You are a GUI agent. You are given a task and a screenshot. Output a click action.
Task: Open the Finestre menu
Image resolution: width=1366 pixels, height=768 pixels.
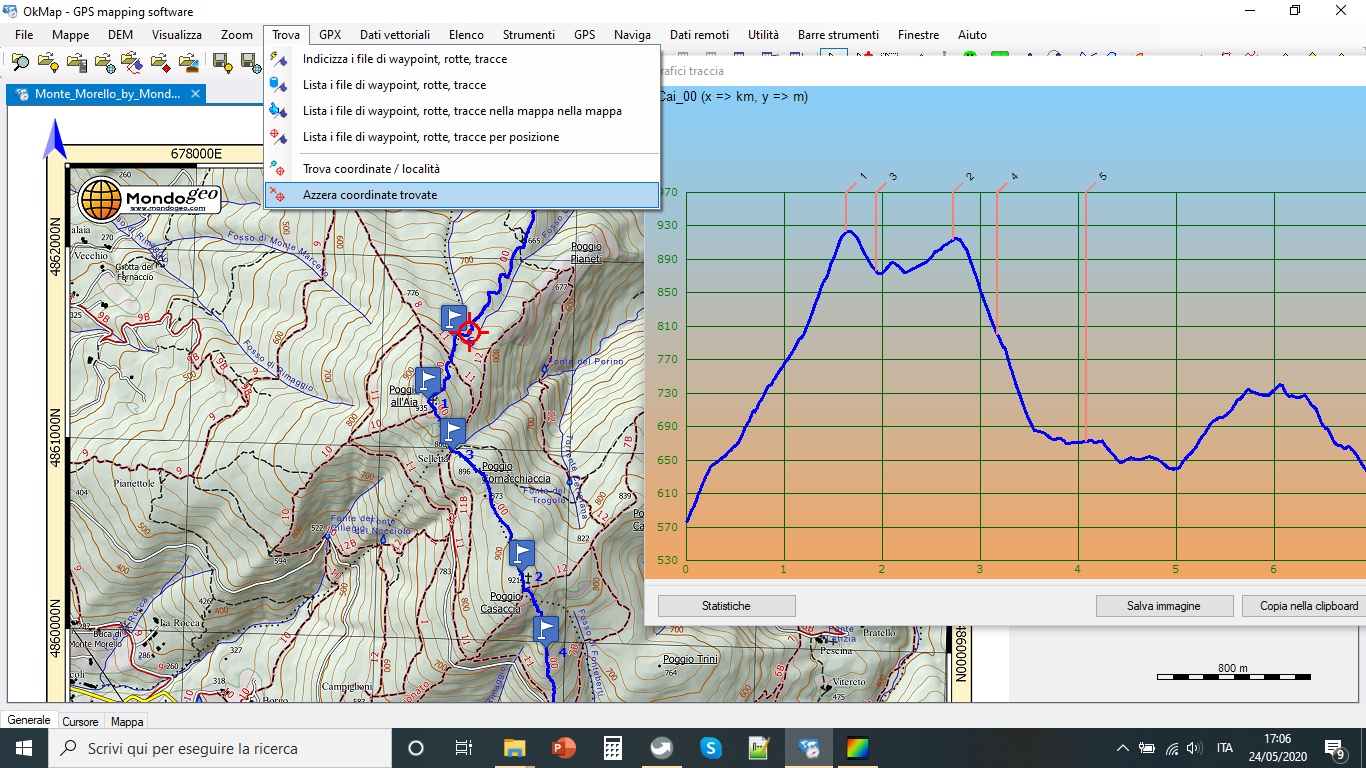point(918,35)
